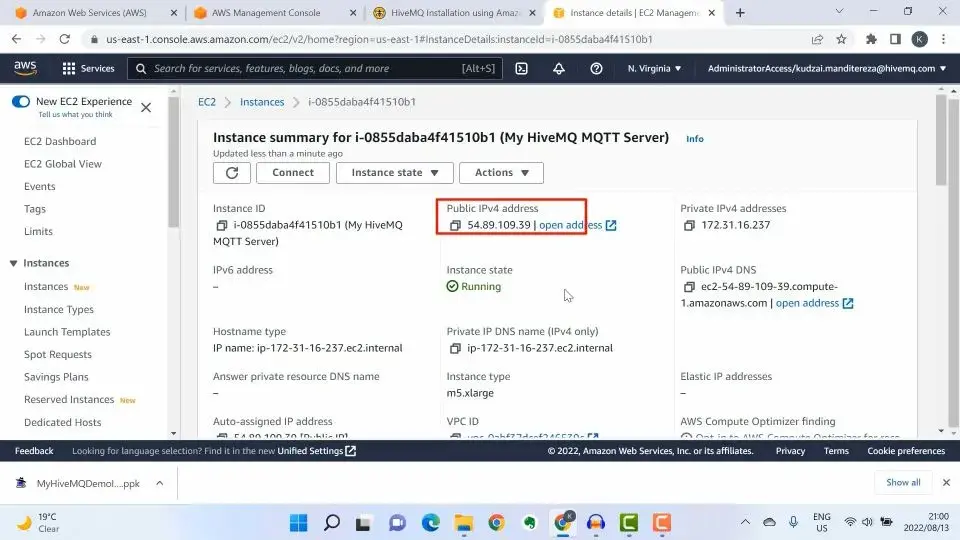Image resolution: width=960 pixels, height=540 pixels.
Task: Open Events in the sidebar
Action: tap(40, 187)
